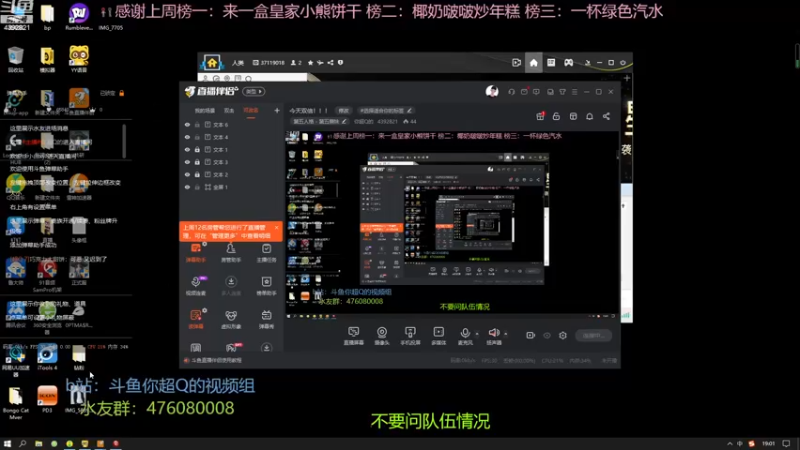
Task: Click the t-shirt skin icon in title bar
Action: pyautogui.click(x=562, y=92)
